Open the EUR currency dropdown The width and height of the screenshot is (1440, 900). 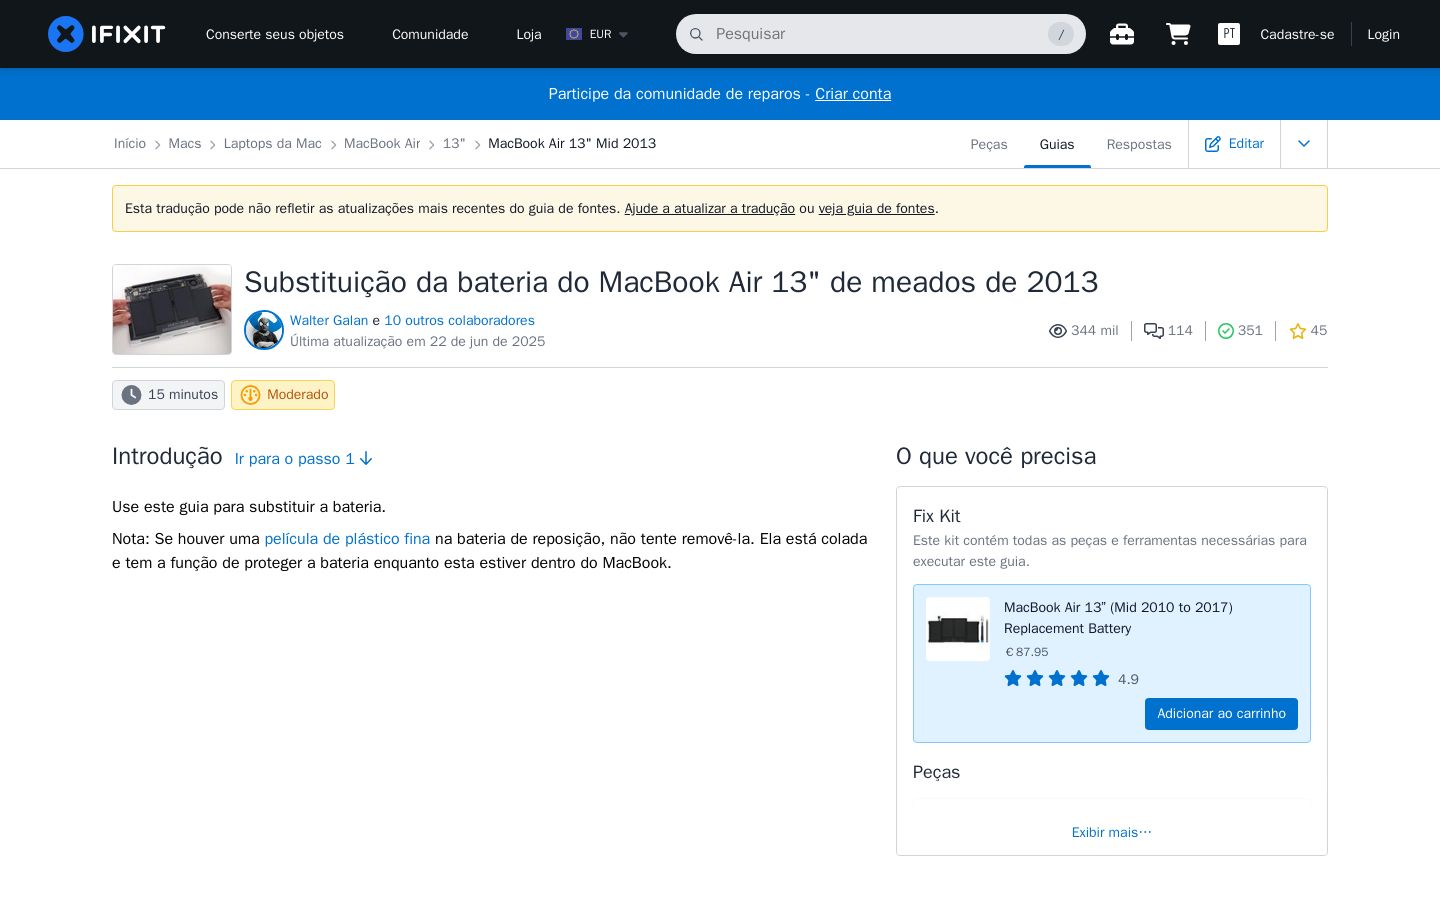pos(597,34)
